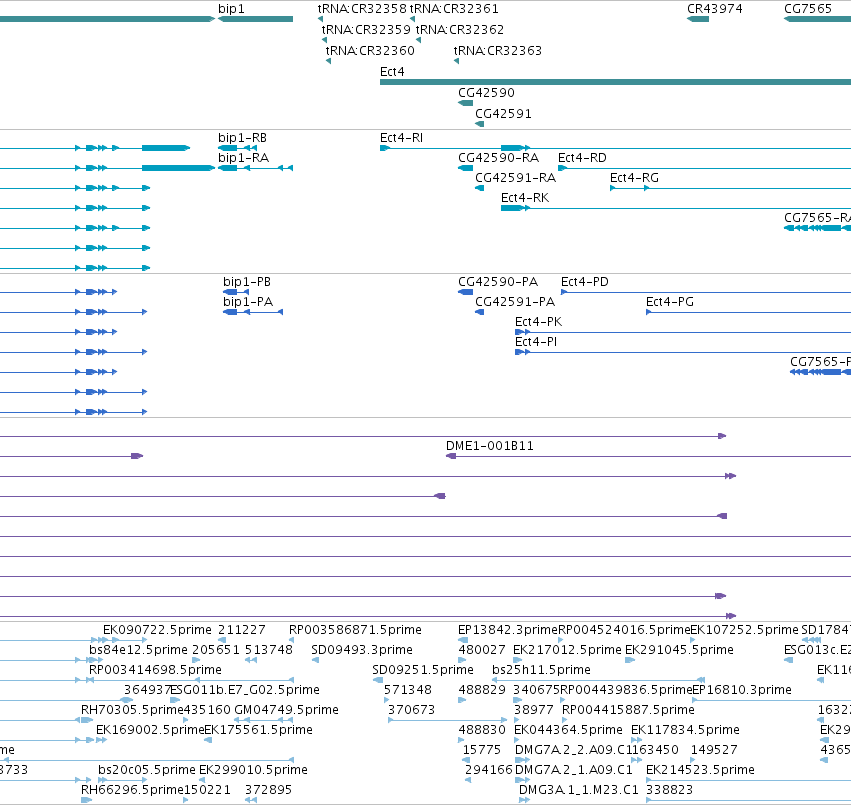Select the tRNA:CR32360 feature label
851x805 pixels.
tap(370, 50)
